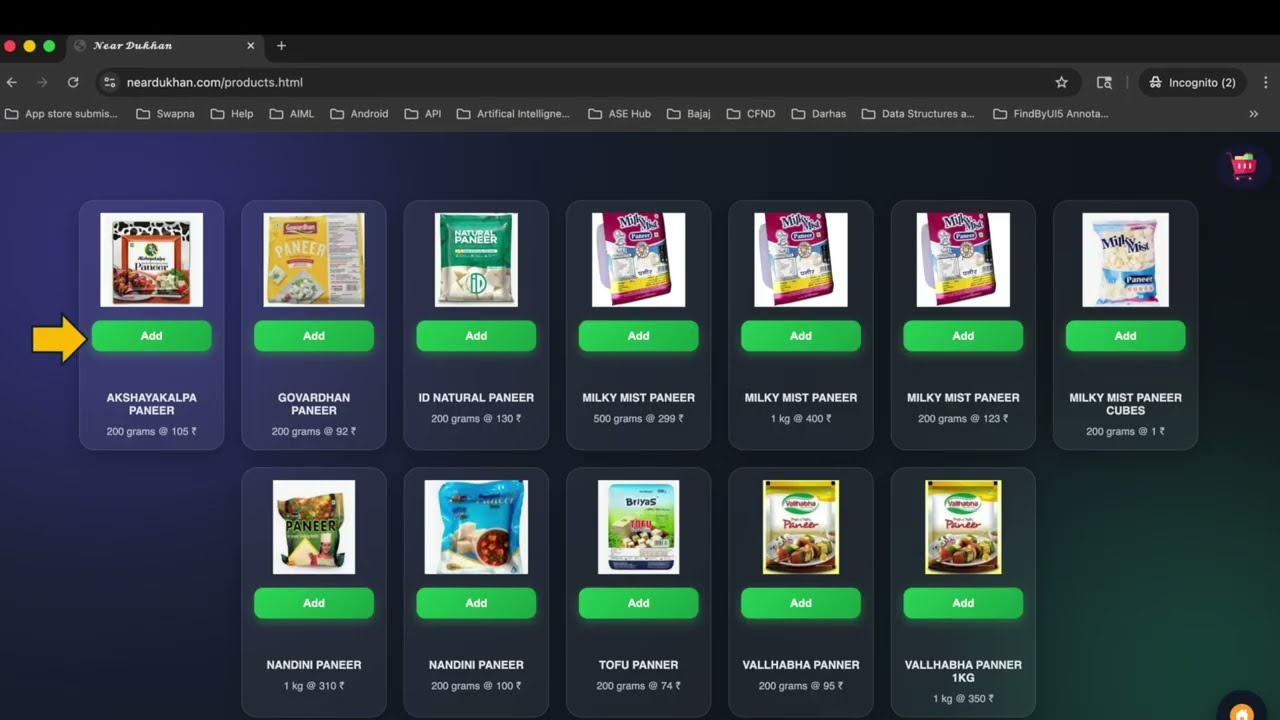Click Nandini Paneer 1 kg product image

pos(314,527)
